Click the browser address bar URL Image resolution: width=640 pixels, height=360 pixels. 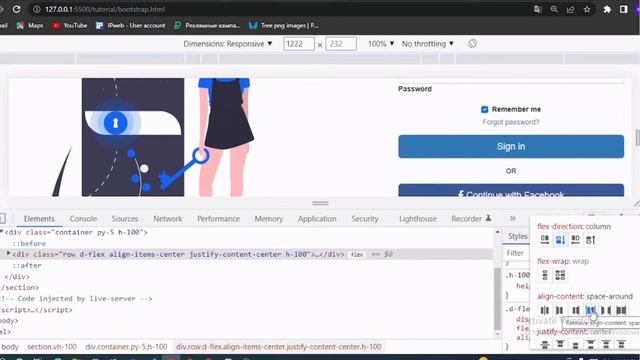pyautogui.click(x=104, y=9)
